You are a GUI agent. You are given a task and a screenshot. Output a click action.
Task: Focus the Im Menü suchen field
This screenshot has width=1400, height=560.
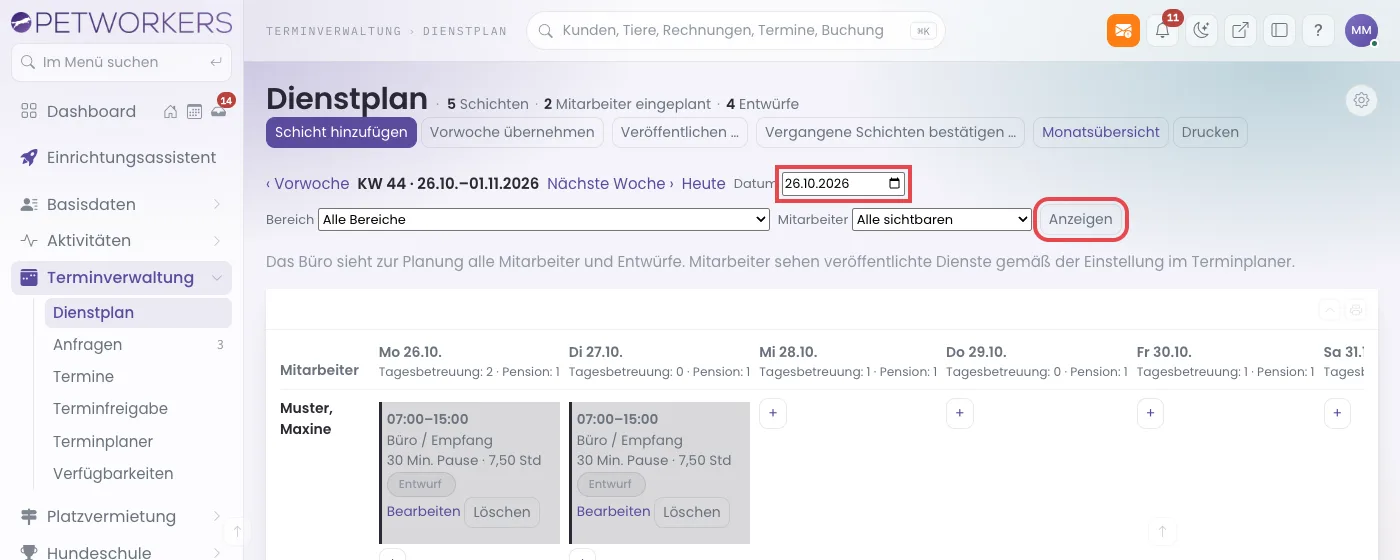[x=121, y=62]
